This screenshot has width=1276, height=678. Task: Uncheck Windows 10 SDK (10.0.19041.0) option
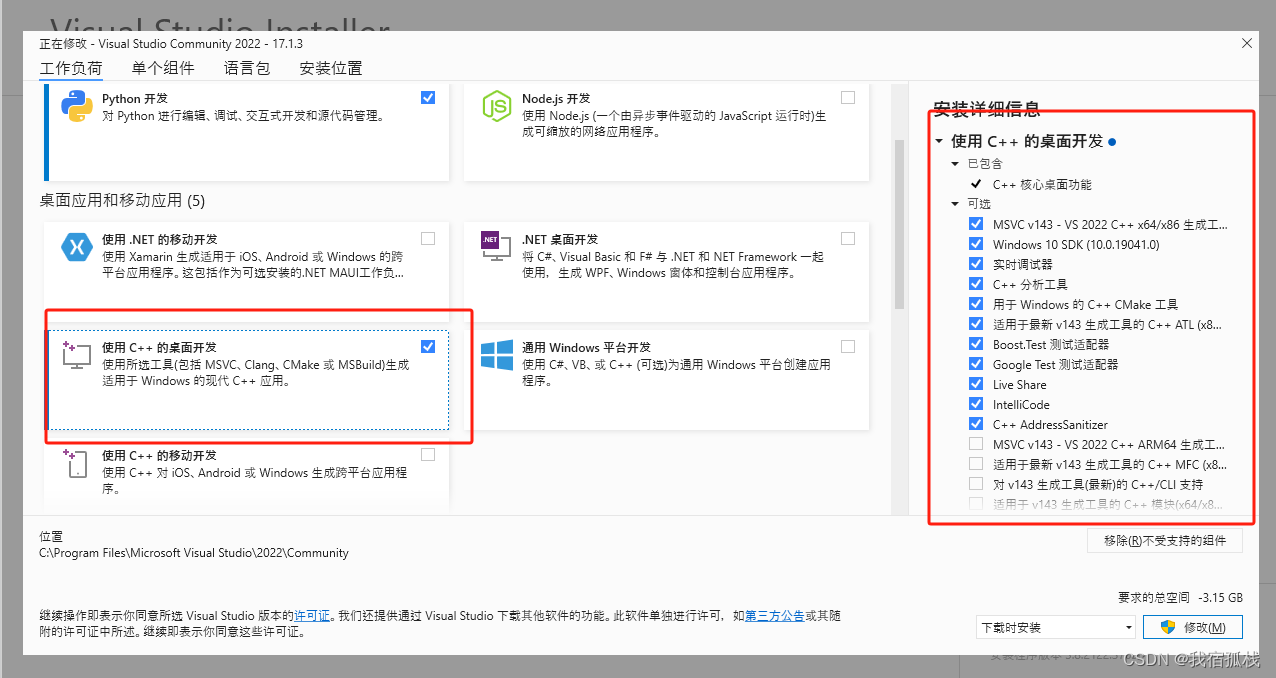976,244
